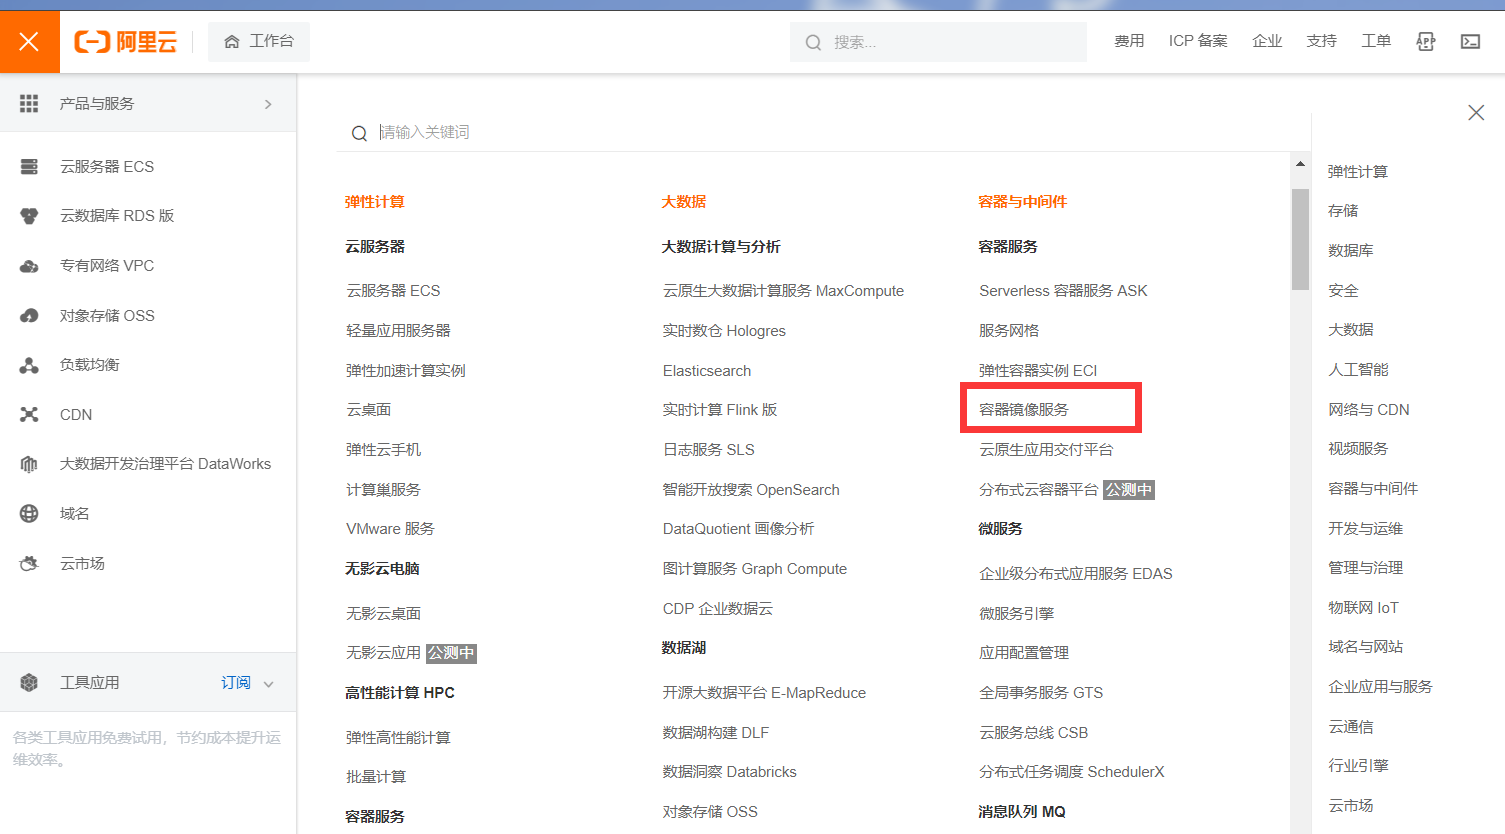Open 实时数仓 Hologres link
Image resolution: width=1505 pixels, height=834 pixels.
[x=724, y=331]
